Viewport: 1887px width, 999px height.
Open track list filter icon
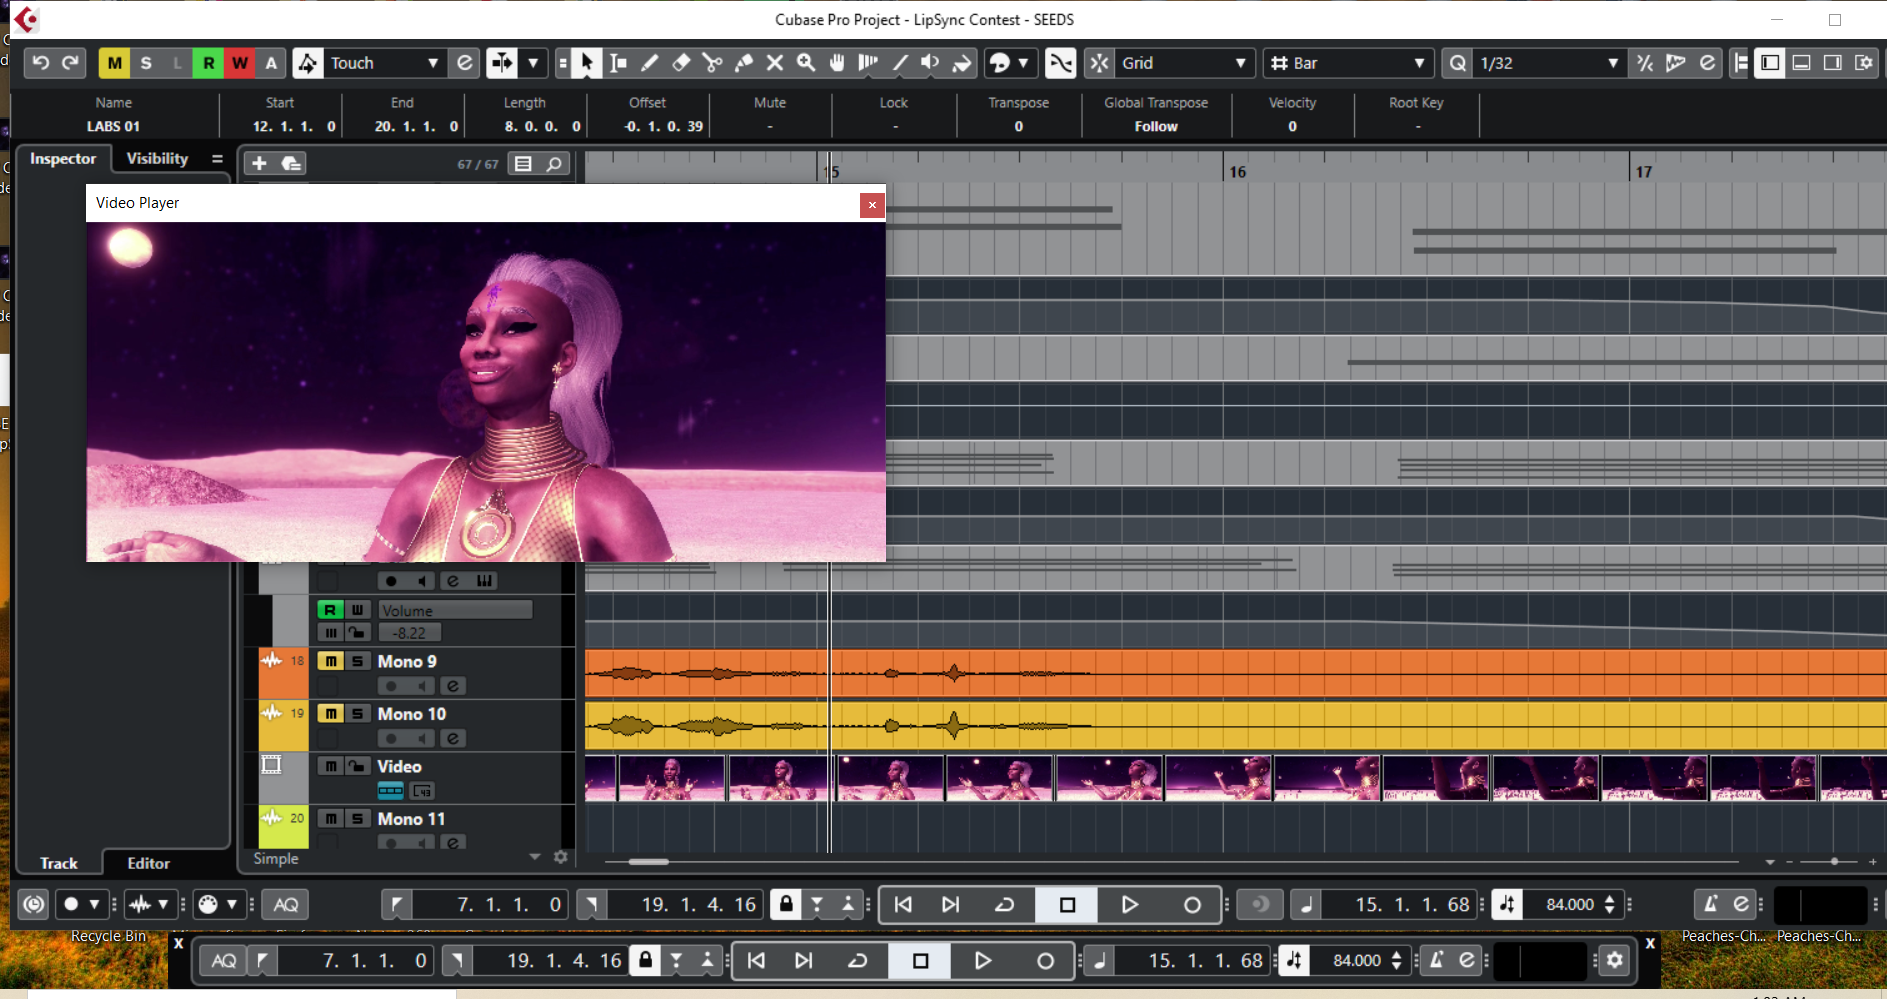pos(523,163)
